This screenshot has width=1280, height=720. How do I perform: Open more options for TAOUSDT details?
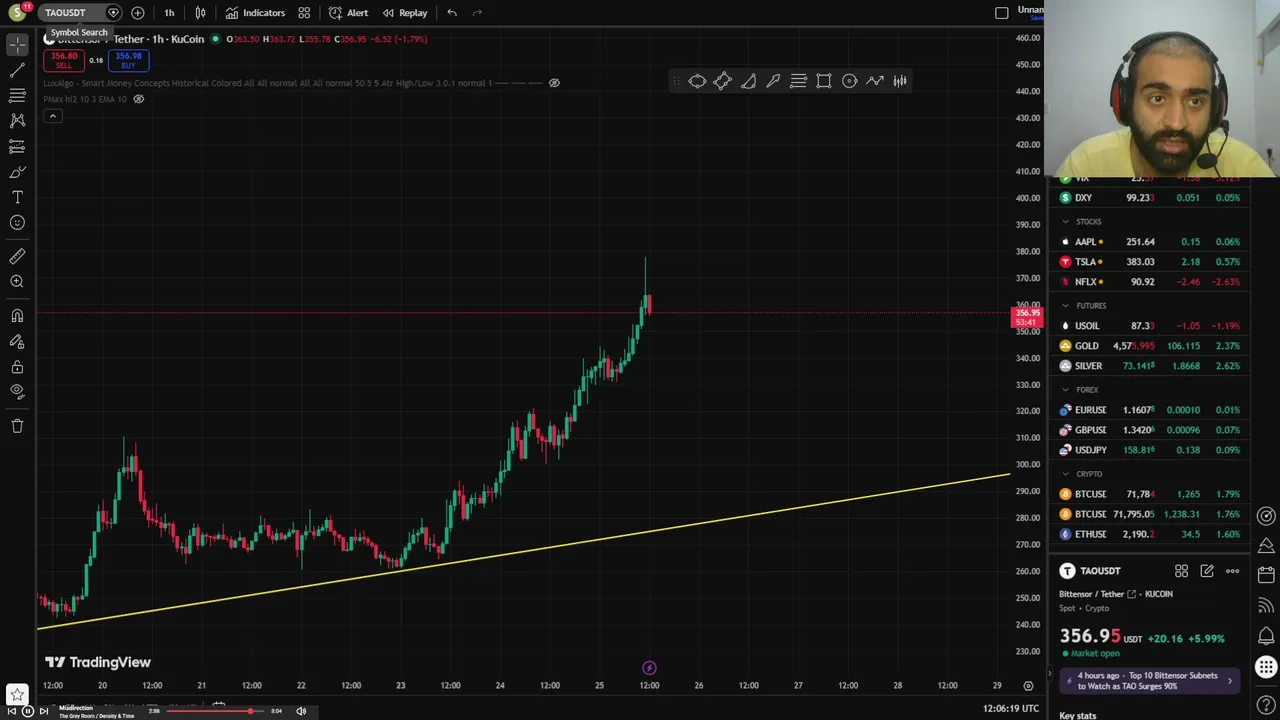[1232, 571]
